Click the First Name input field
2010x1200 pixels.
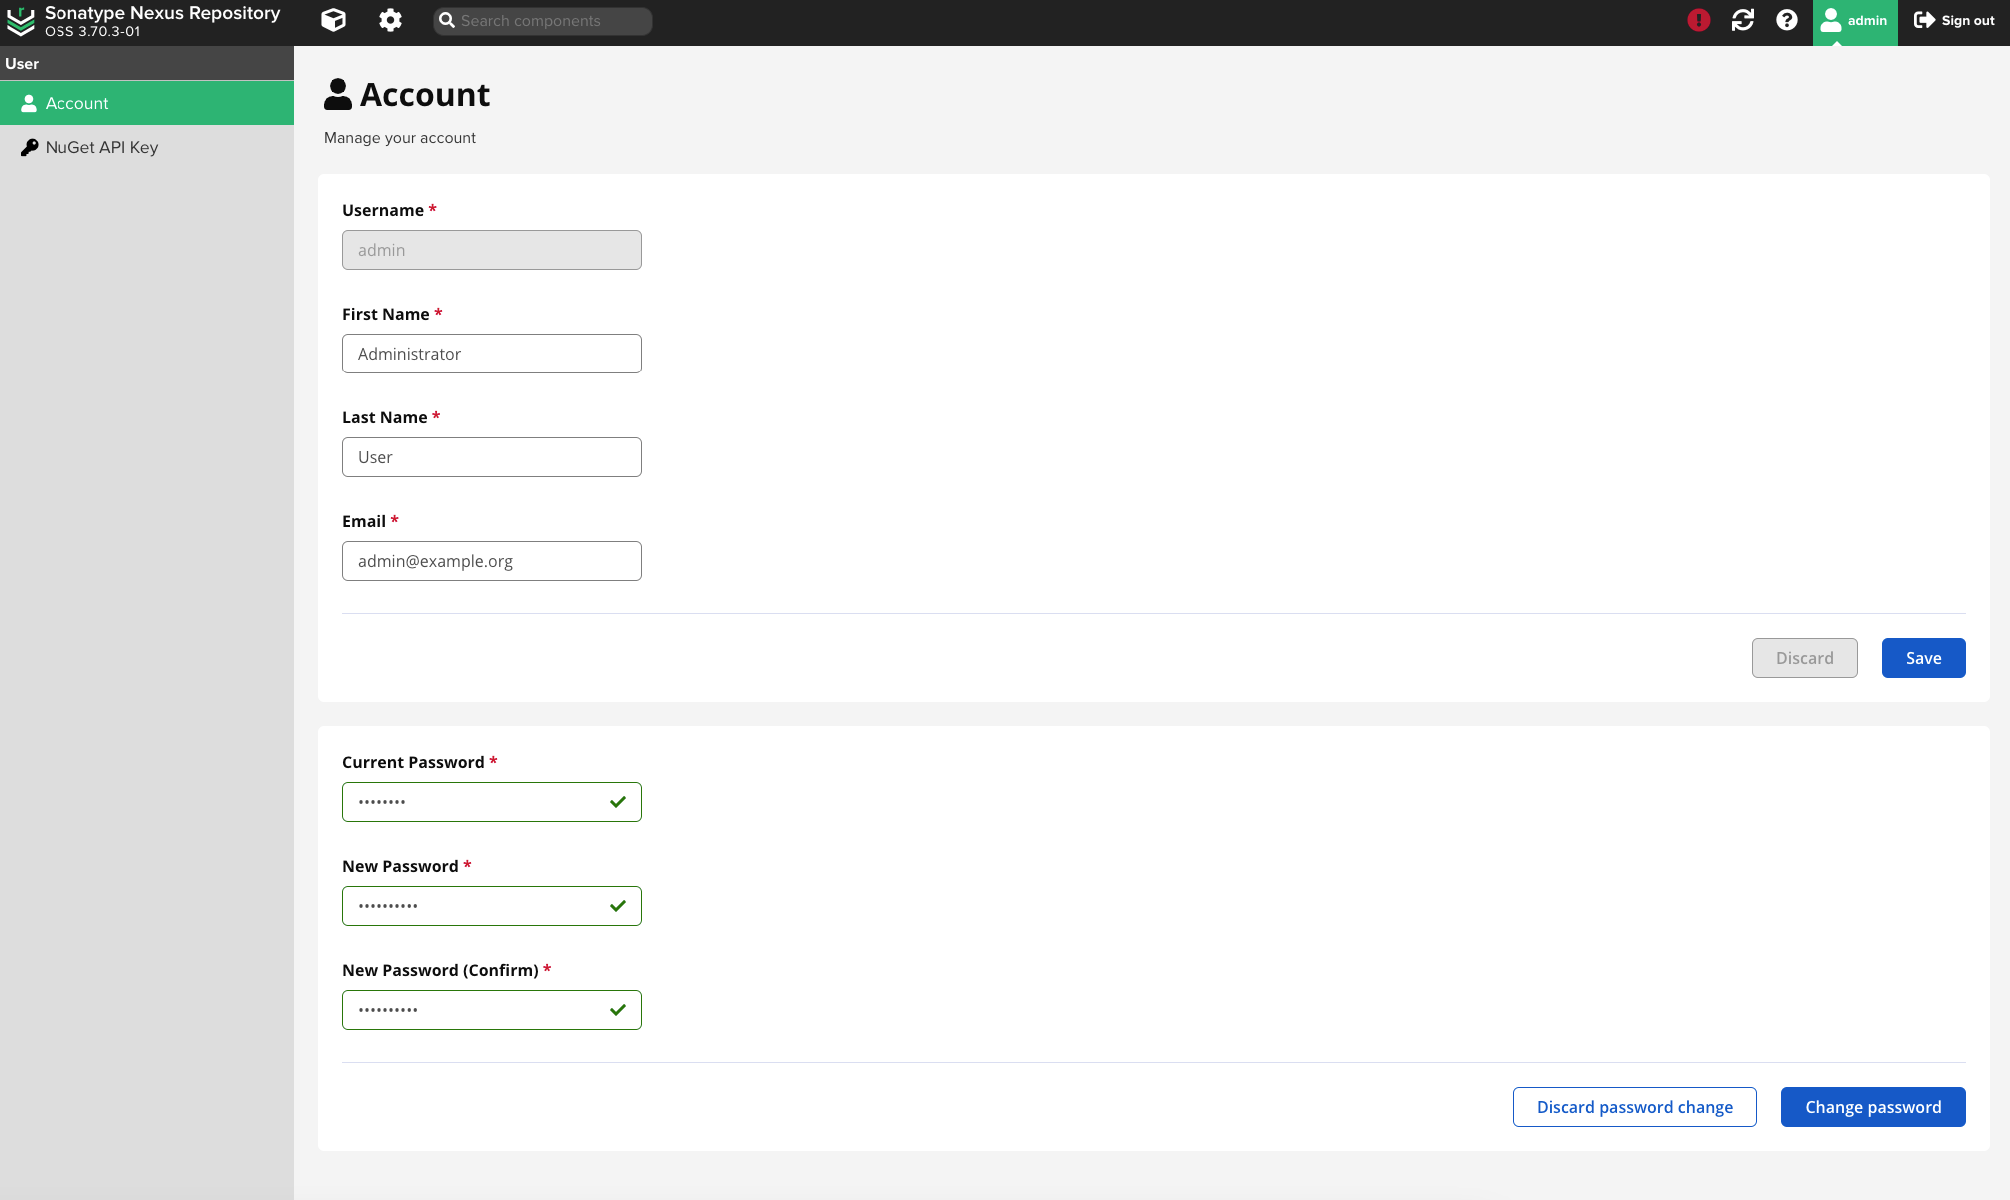[x=491, y=353]
